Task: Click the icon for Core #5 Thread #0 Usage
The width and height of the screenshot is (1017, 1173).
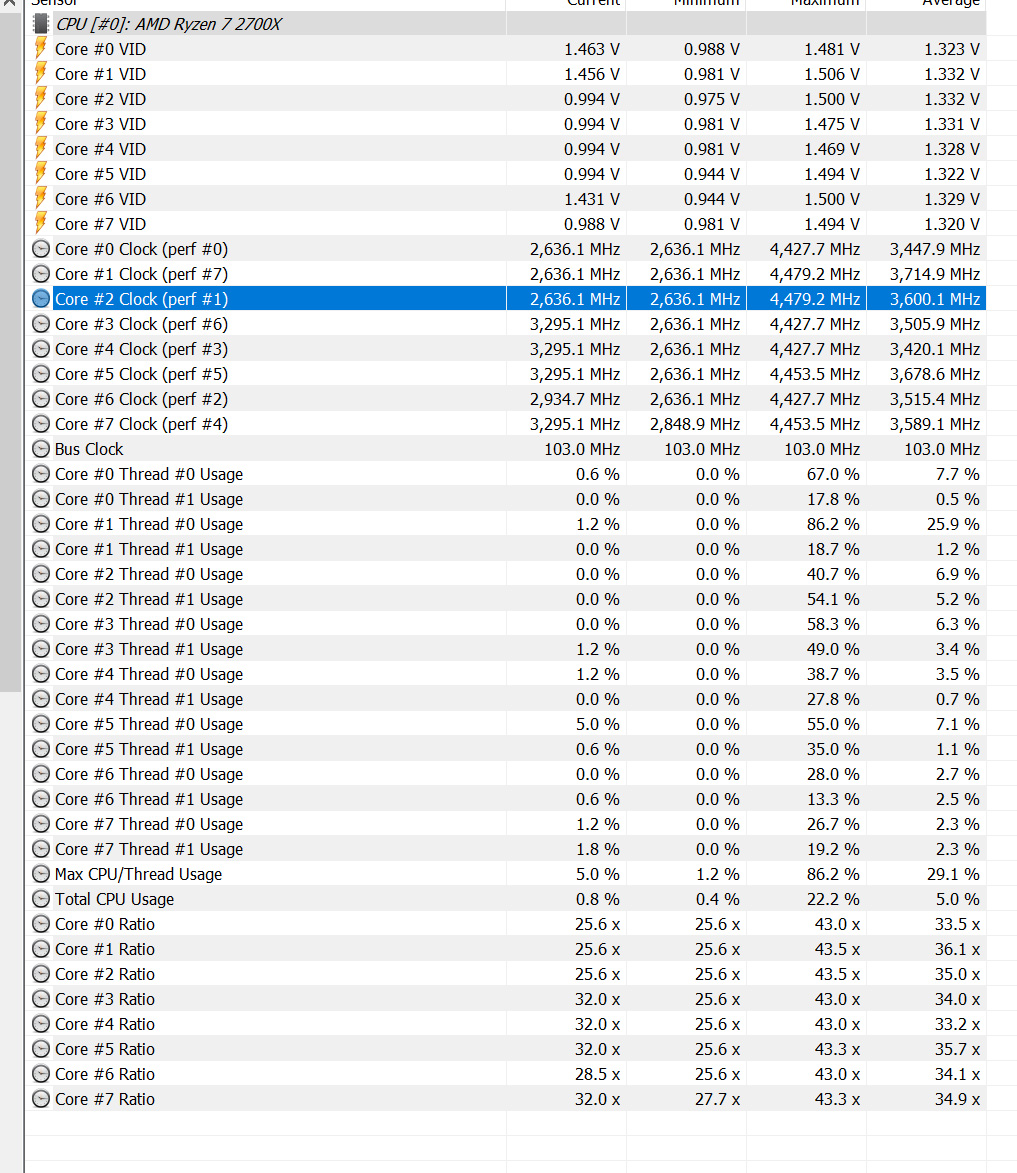Action: 41,723
